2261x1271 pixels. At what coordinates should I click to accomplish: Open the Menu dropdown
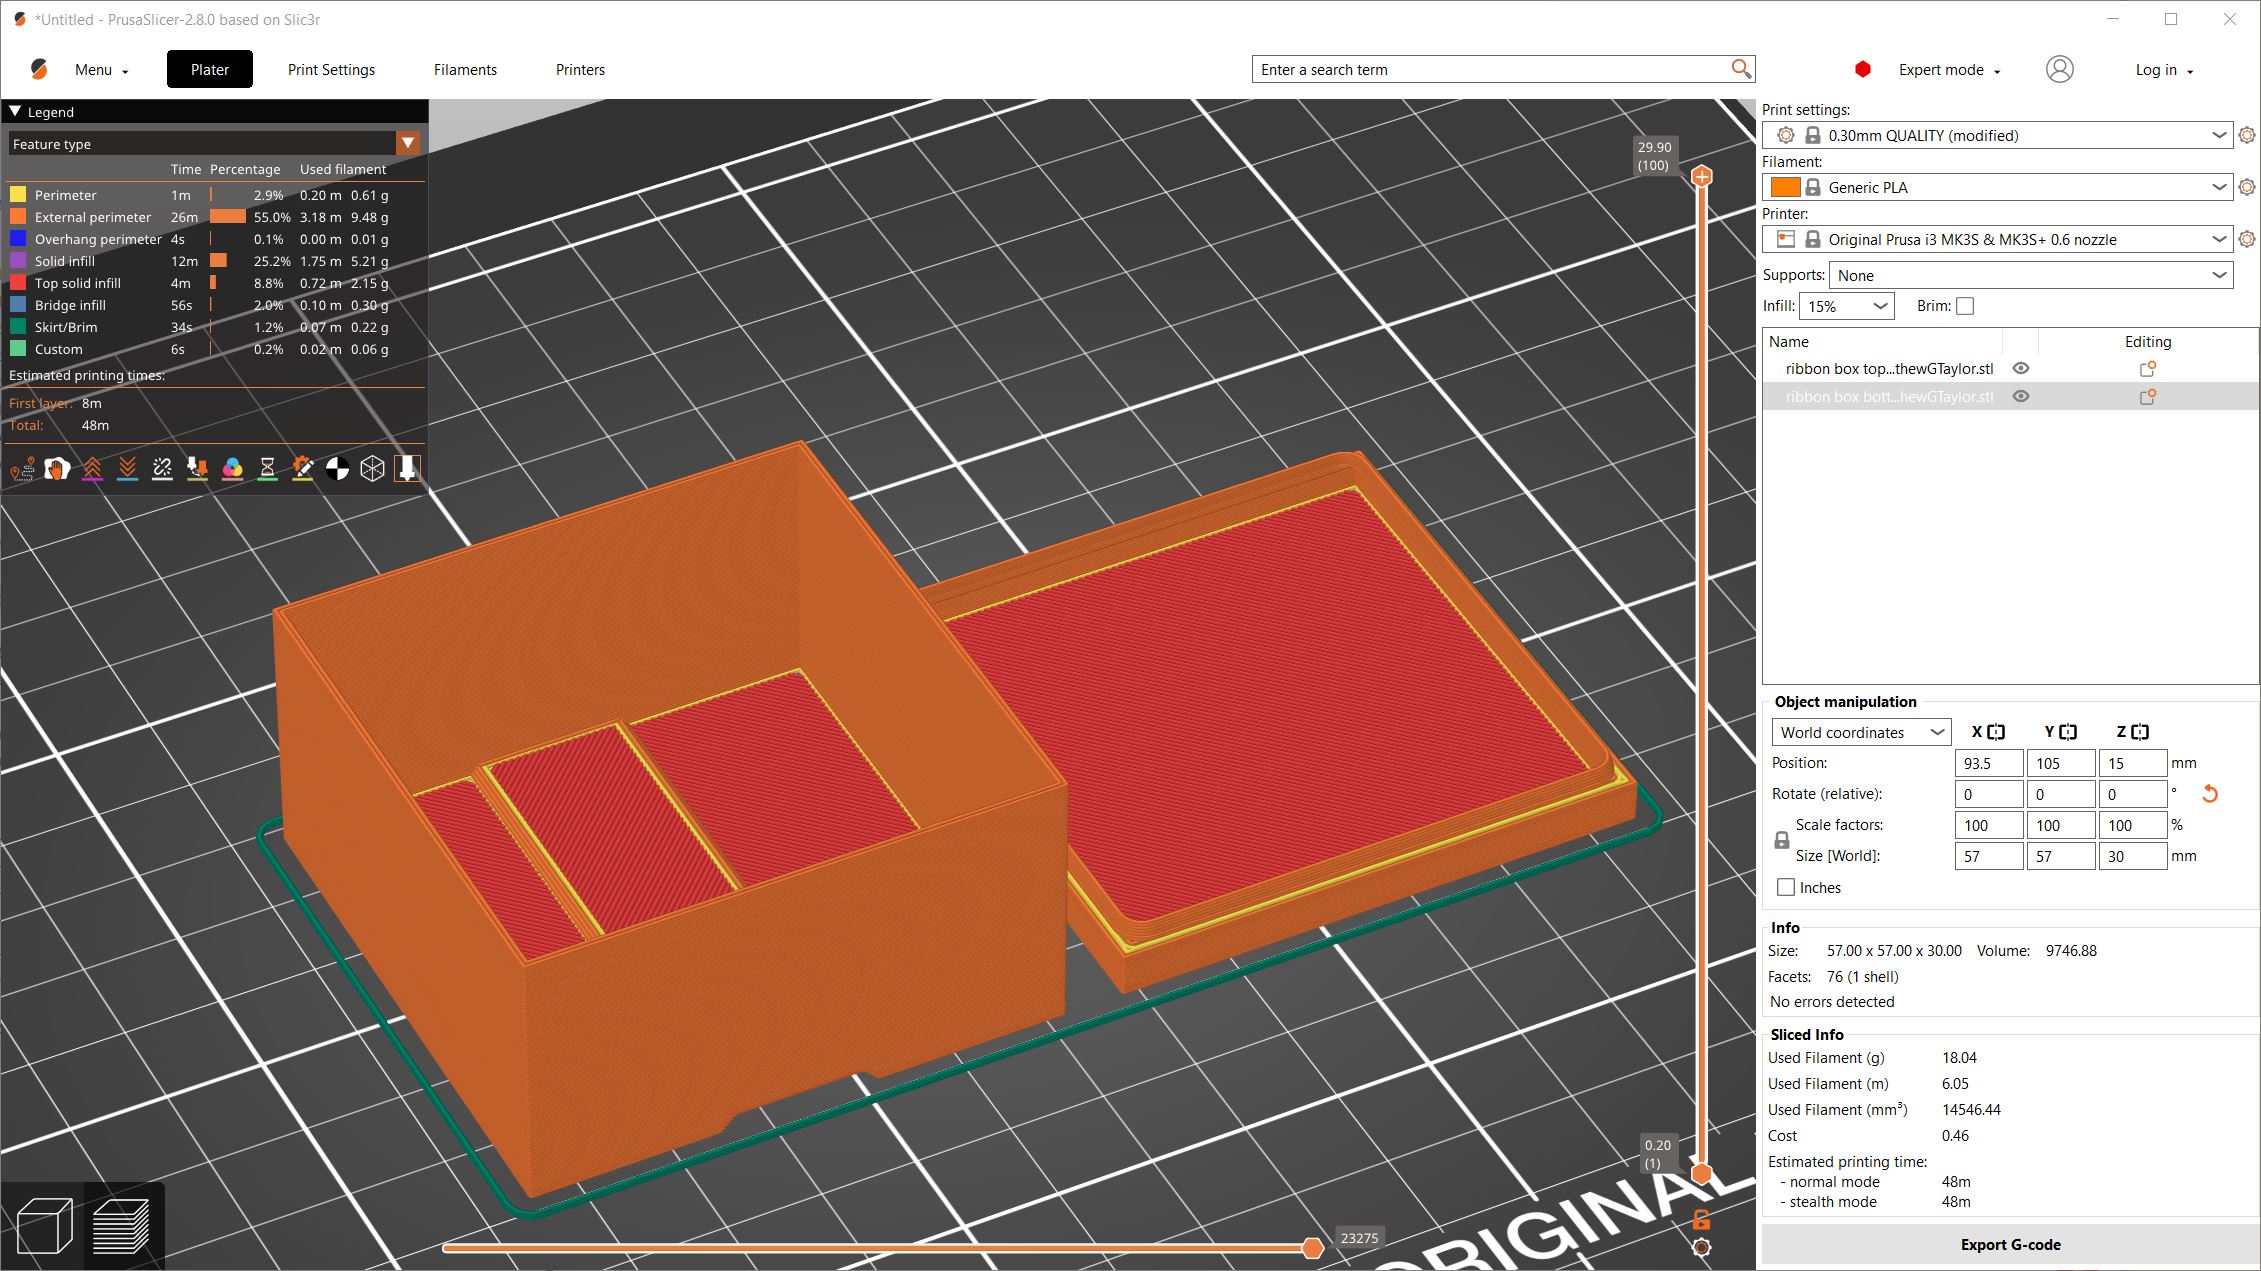pyautogui.click(x=102, y=69)
